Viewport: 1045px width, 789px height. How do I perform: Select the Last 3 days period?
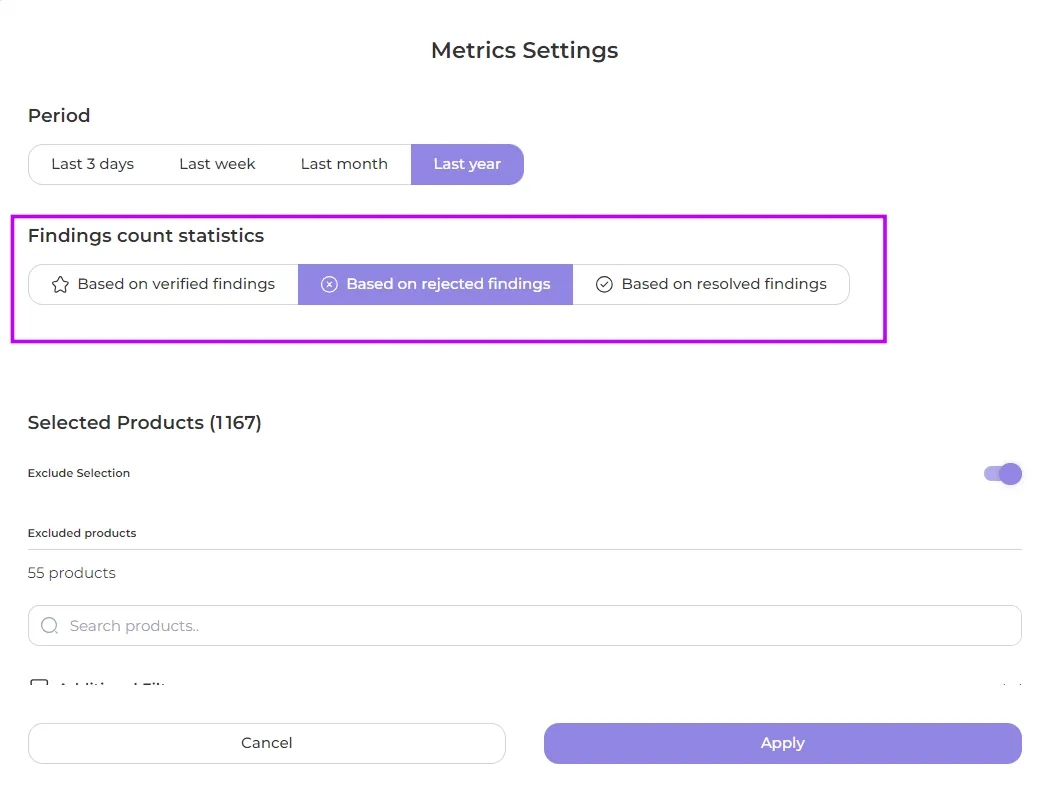tap(92, 165)
